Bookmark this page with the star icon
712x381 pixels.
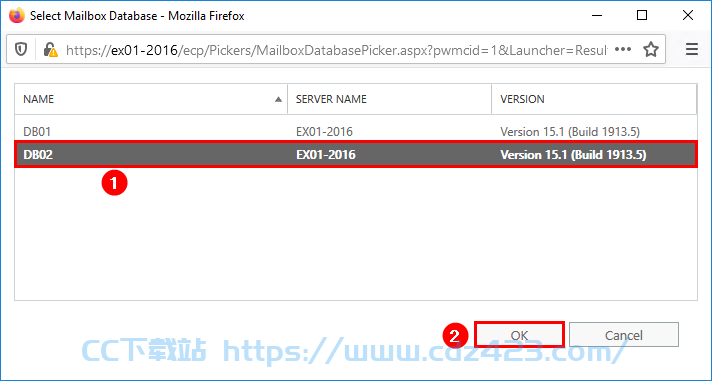pyautogui.click(x=651, y=49)
